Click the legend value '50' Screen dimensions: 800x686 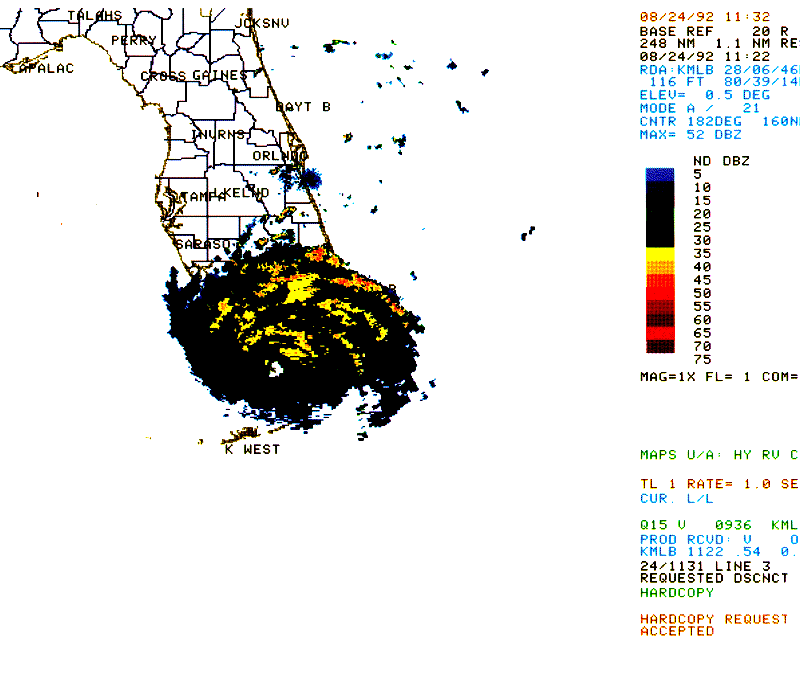coord(702,294)
